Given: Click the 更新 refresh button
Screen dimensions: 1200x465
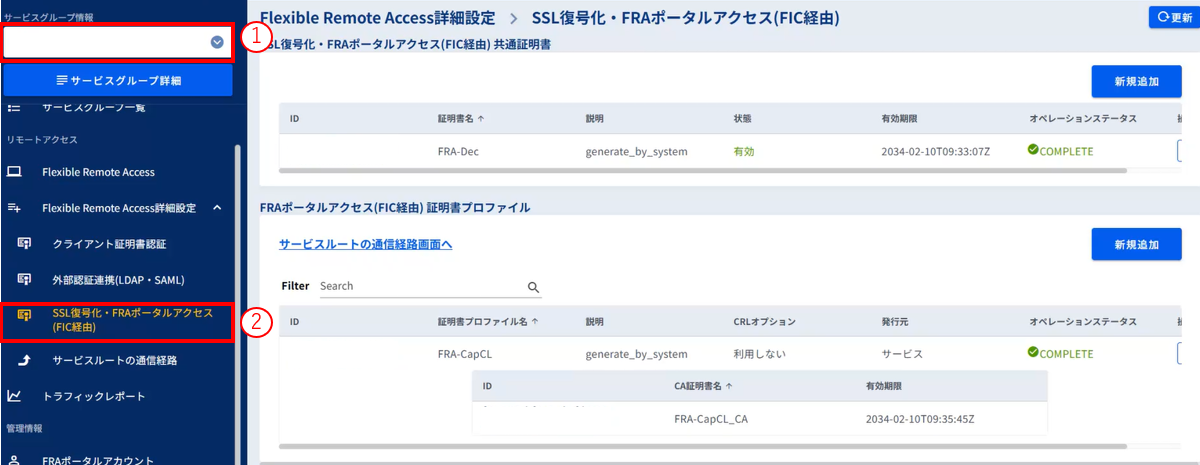Looking at the screenshot, I should pyautogui.click(x=1173, y=17).
